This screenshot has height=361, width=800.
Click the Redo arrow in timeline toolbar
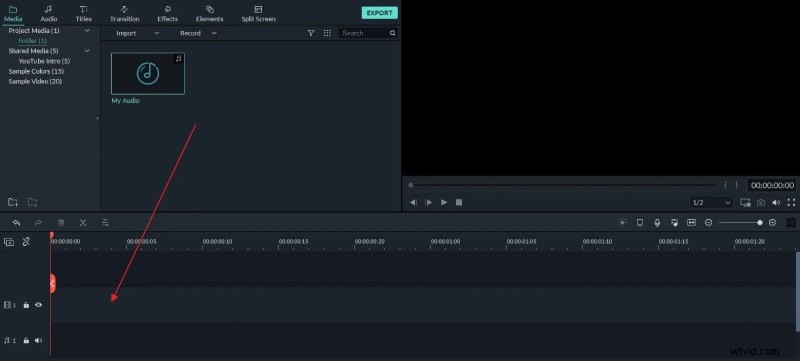[x=38, y=223]
